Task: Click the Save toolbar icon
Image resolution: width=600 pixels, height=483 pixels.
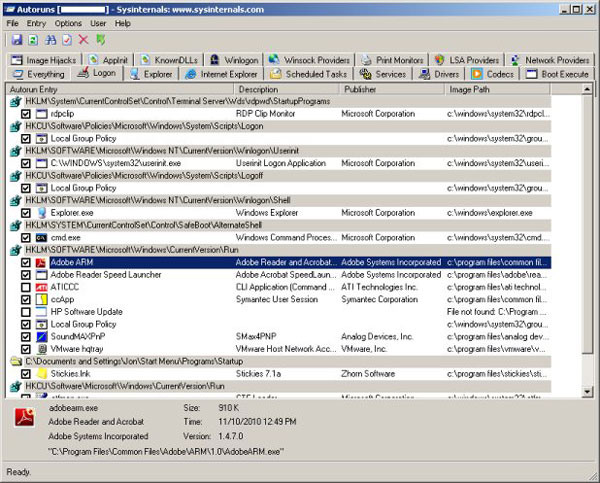Action: coord(17,40)
